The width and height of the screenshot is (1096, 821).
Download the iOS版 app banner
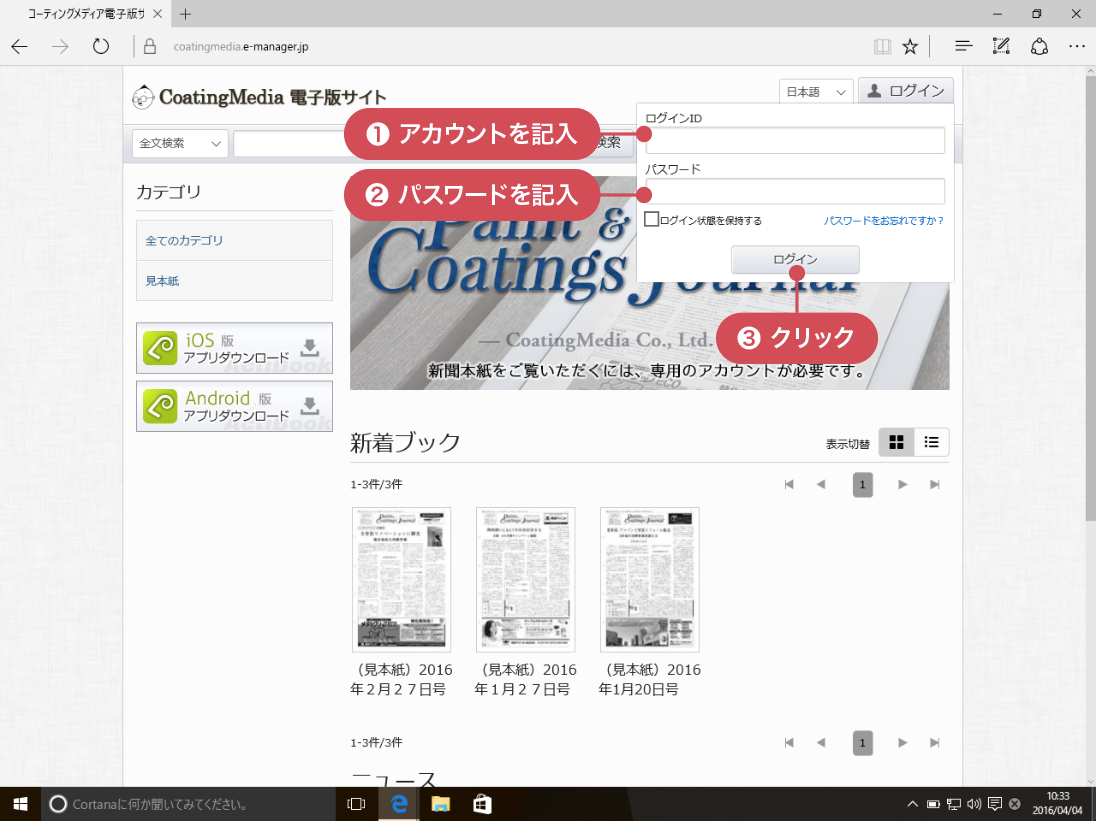(x=234, y=348)
